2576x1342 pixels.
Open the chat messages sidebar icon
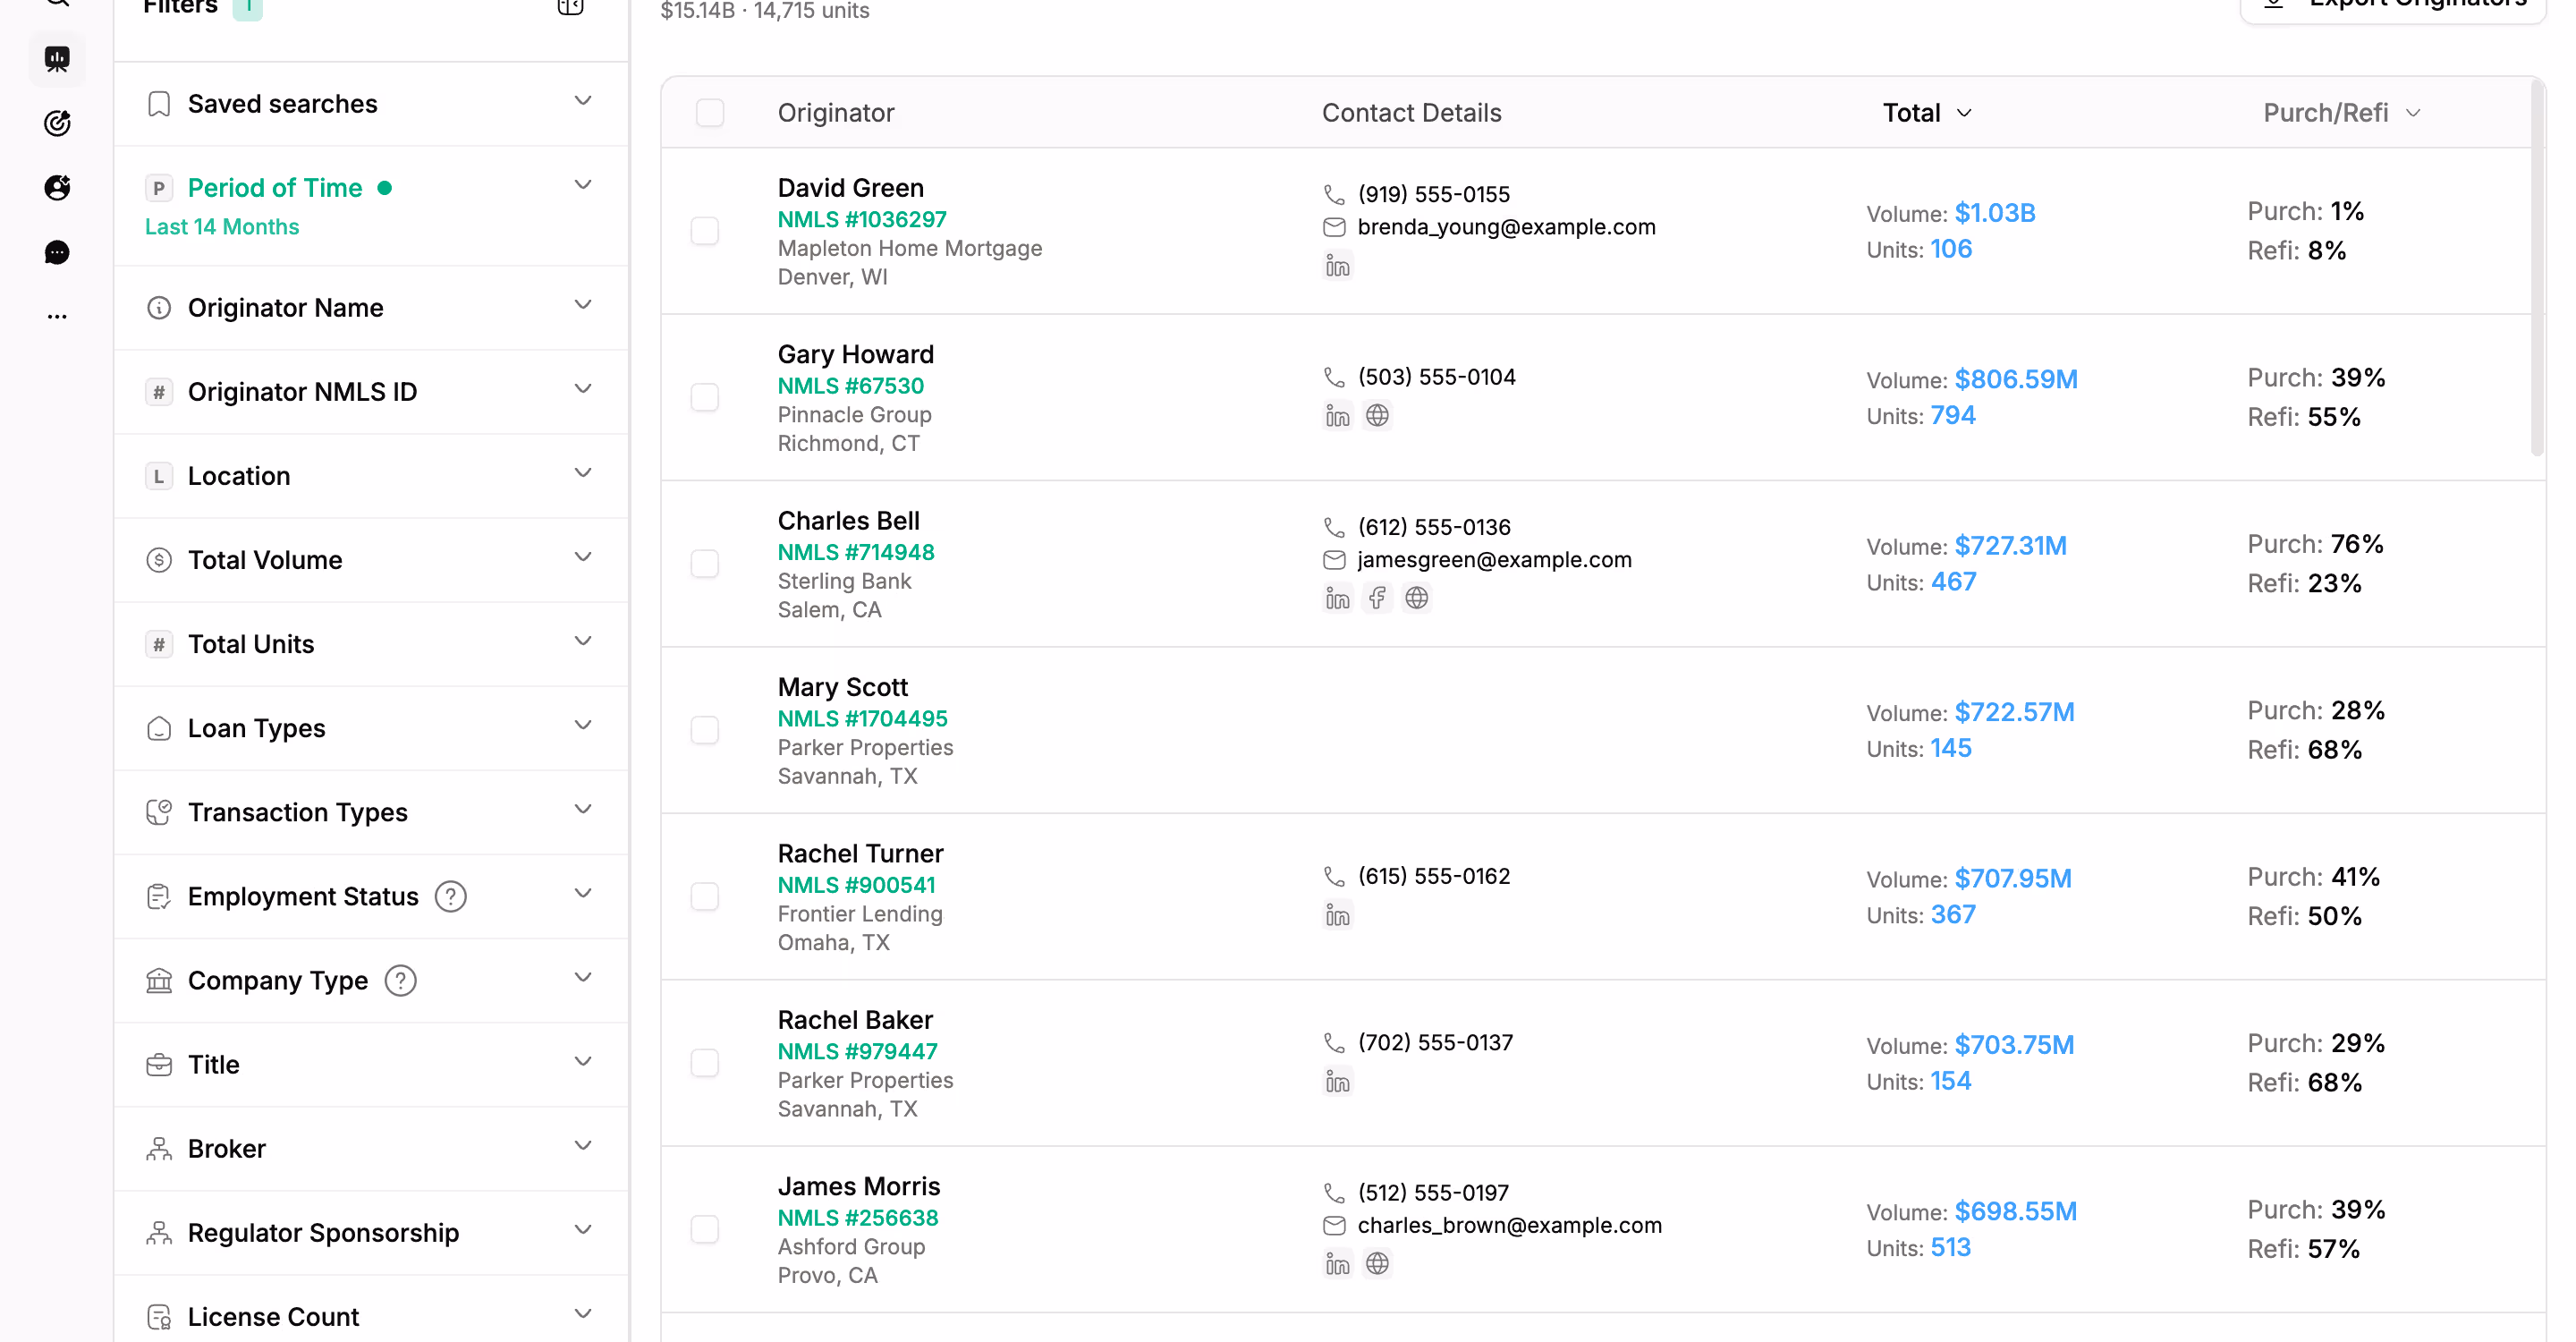(x=57, y=252)
